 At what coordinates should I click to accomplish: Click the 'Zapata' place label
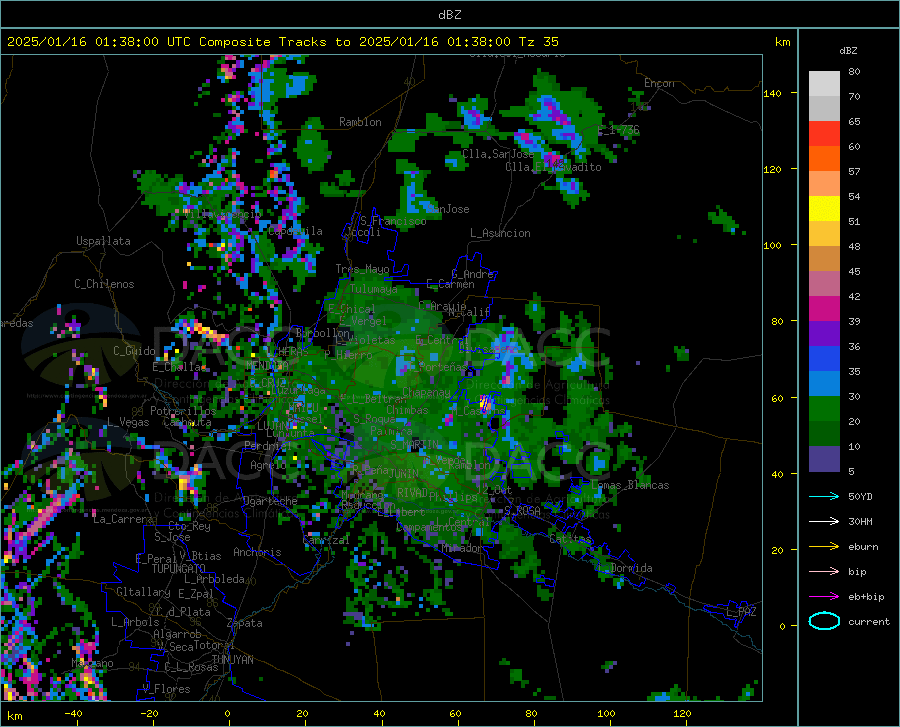point(245,623)
